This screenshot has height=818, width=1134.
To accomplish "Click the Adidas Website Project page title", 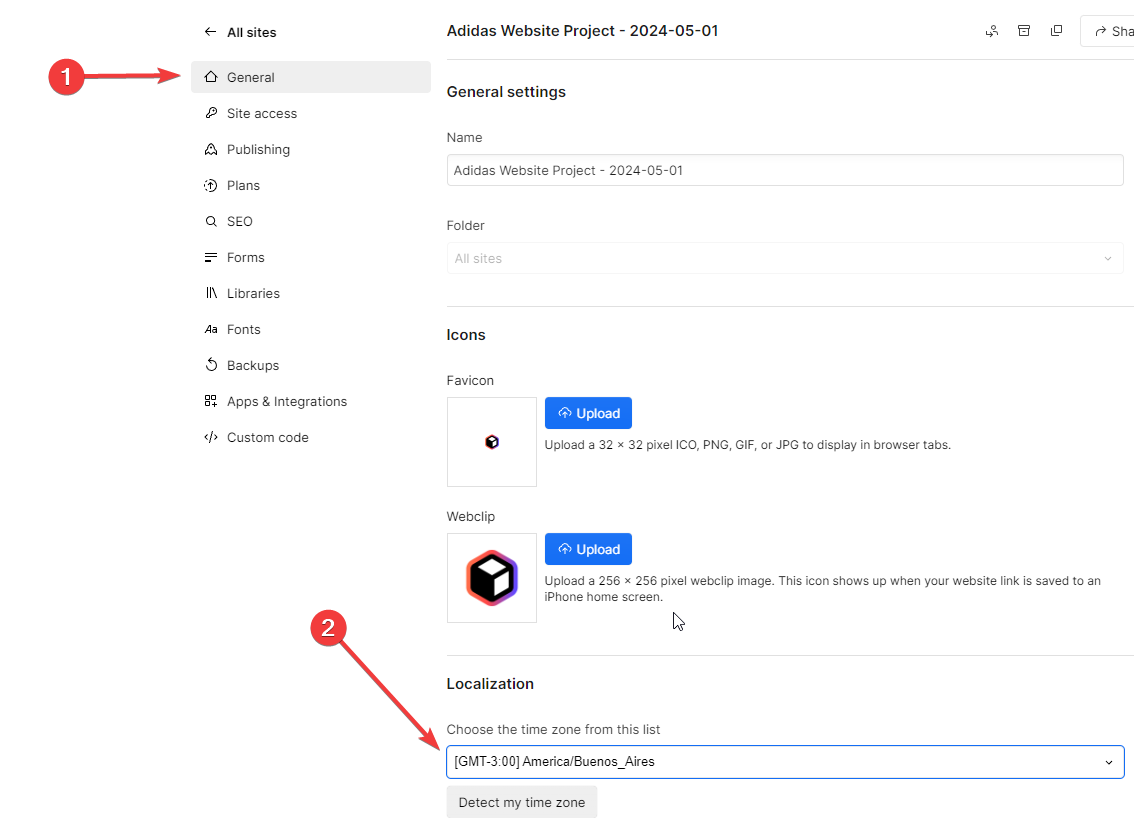I will 582,31.
